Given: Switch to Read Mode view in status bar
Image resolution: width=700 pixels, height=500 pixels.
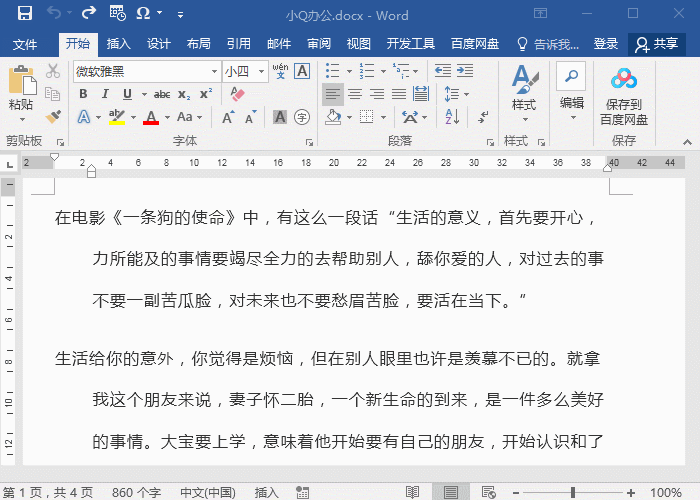Looking at the screenshot, I should tap(412, 492).
